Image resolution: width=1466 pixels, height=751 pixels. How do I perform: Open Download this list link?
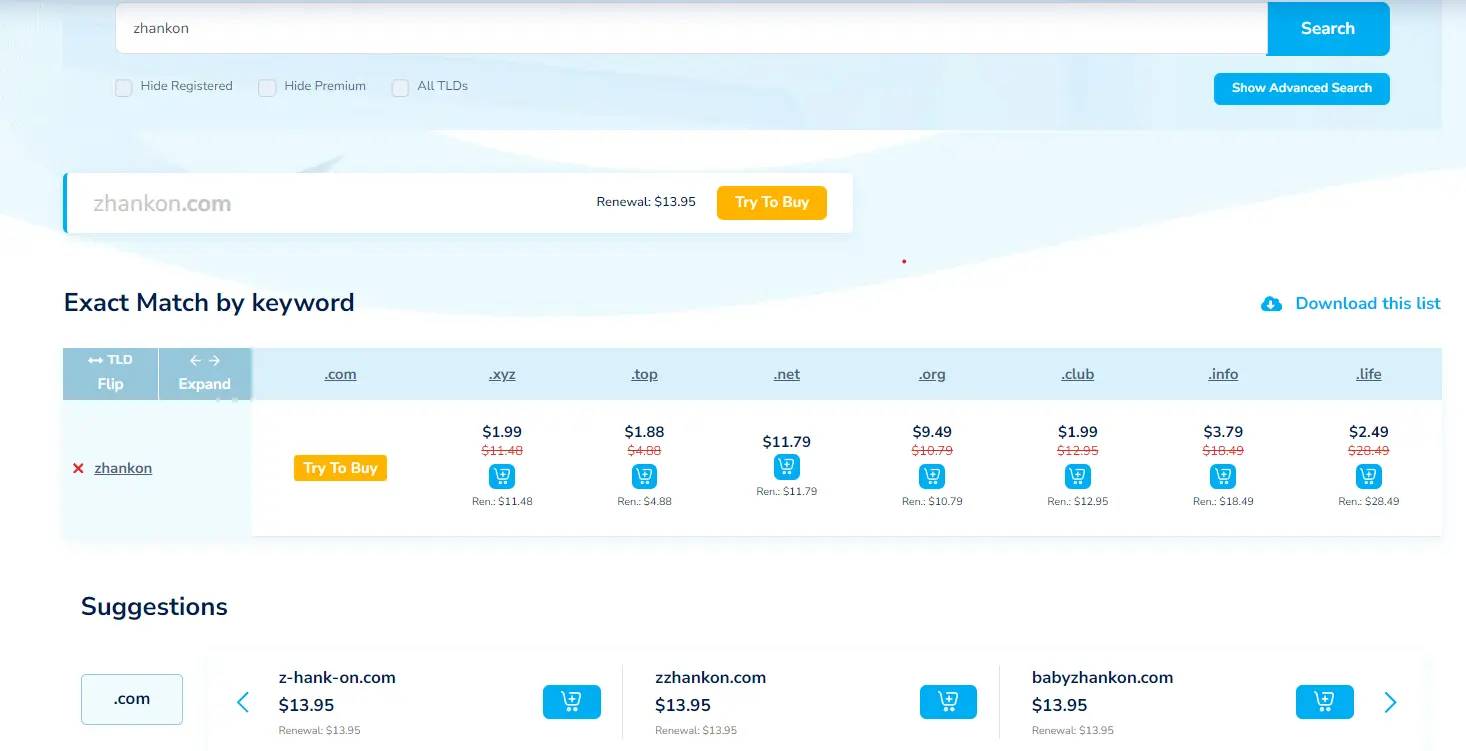1367,303
